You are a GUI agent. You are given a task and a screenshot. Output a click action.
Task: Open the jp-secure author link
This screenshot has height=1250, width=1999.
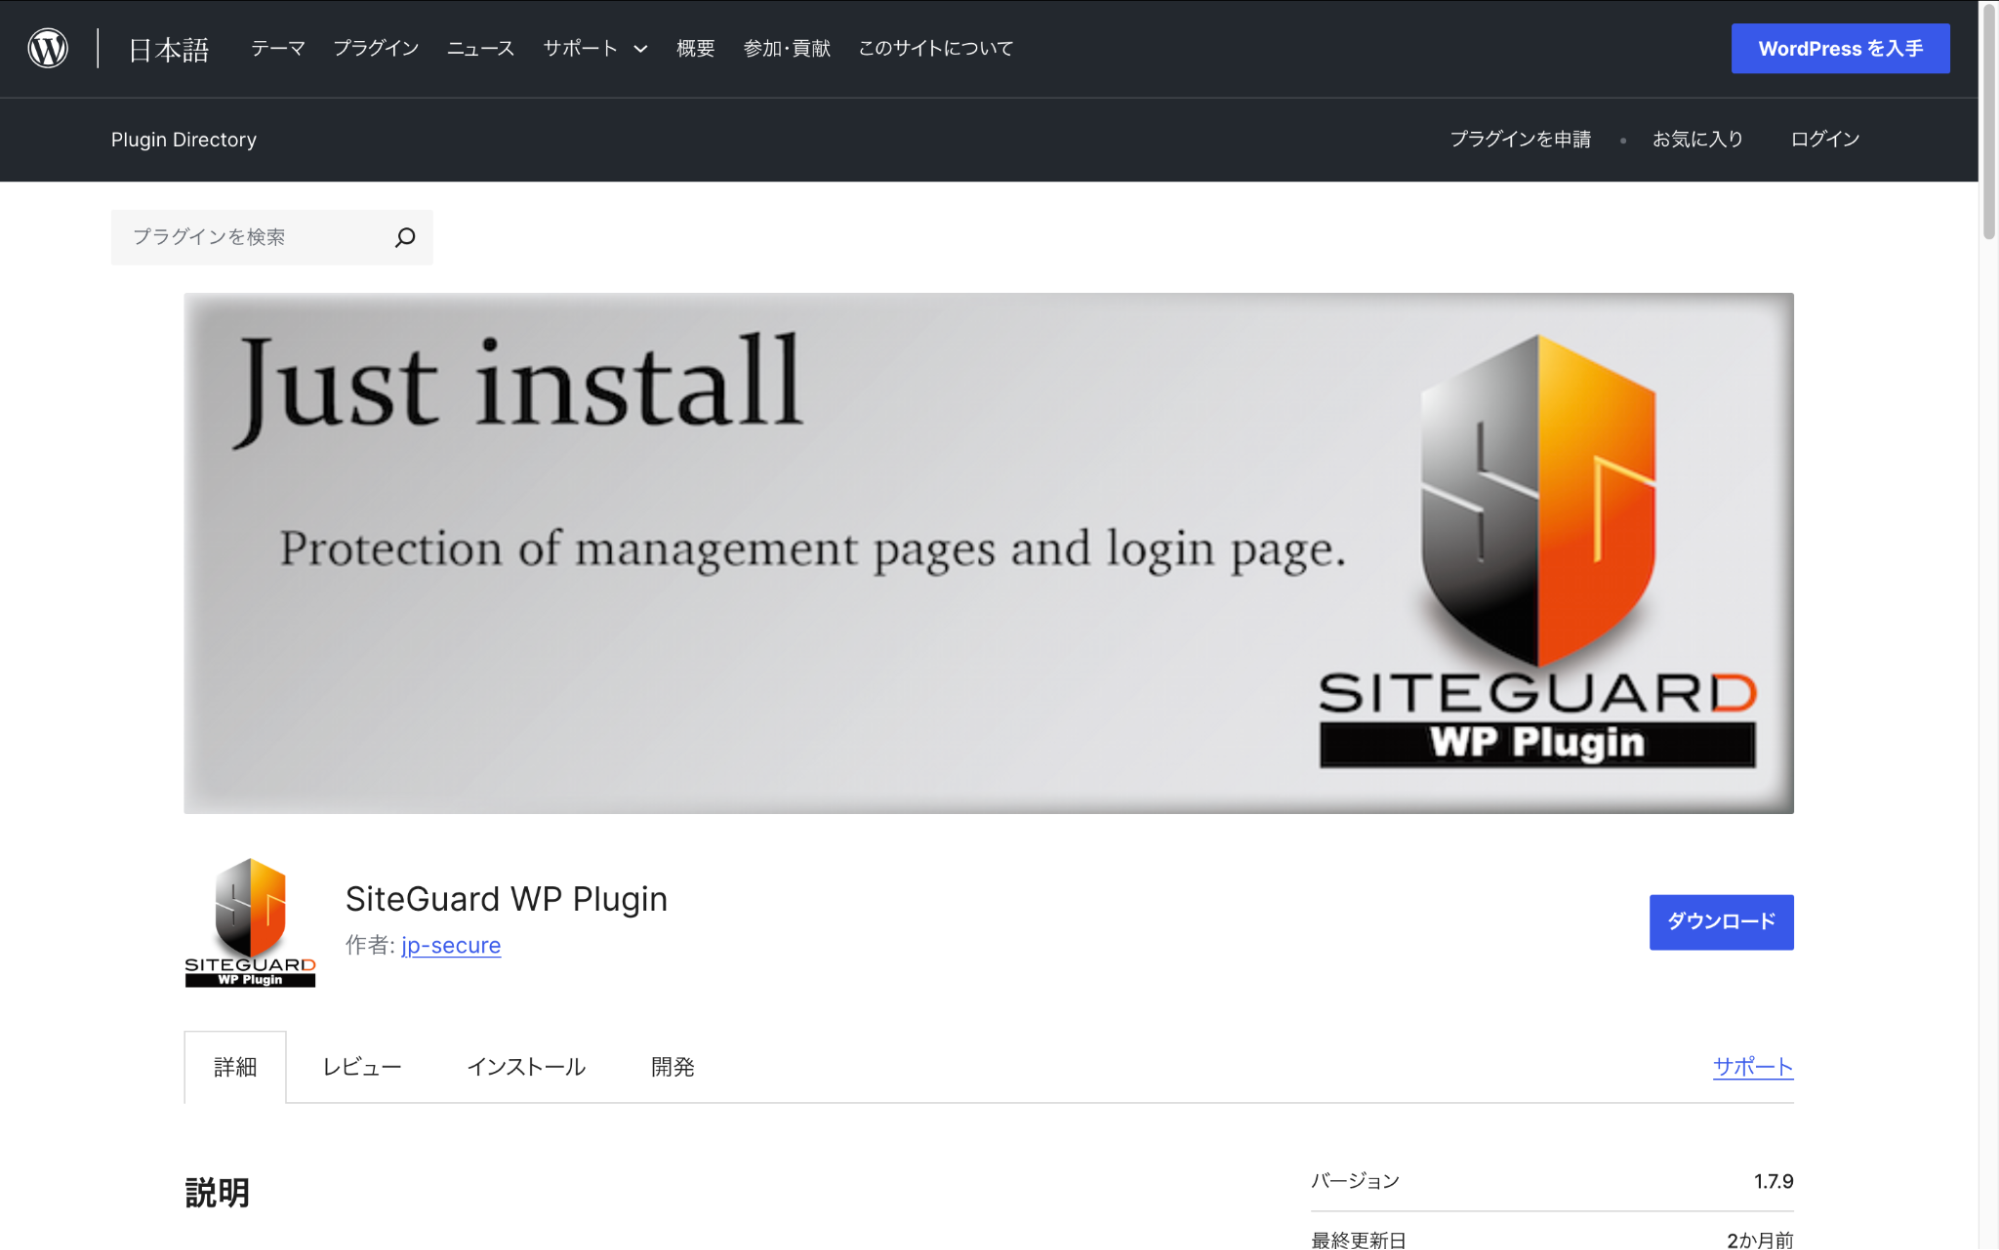coord(450,945)
